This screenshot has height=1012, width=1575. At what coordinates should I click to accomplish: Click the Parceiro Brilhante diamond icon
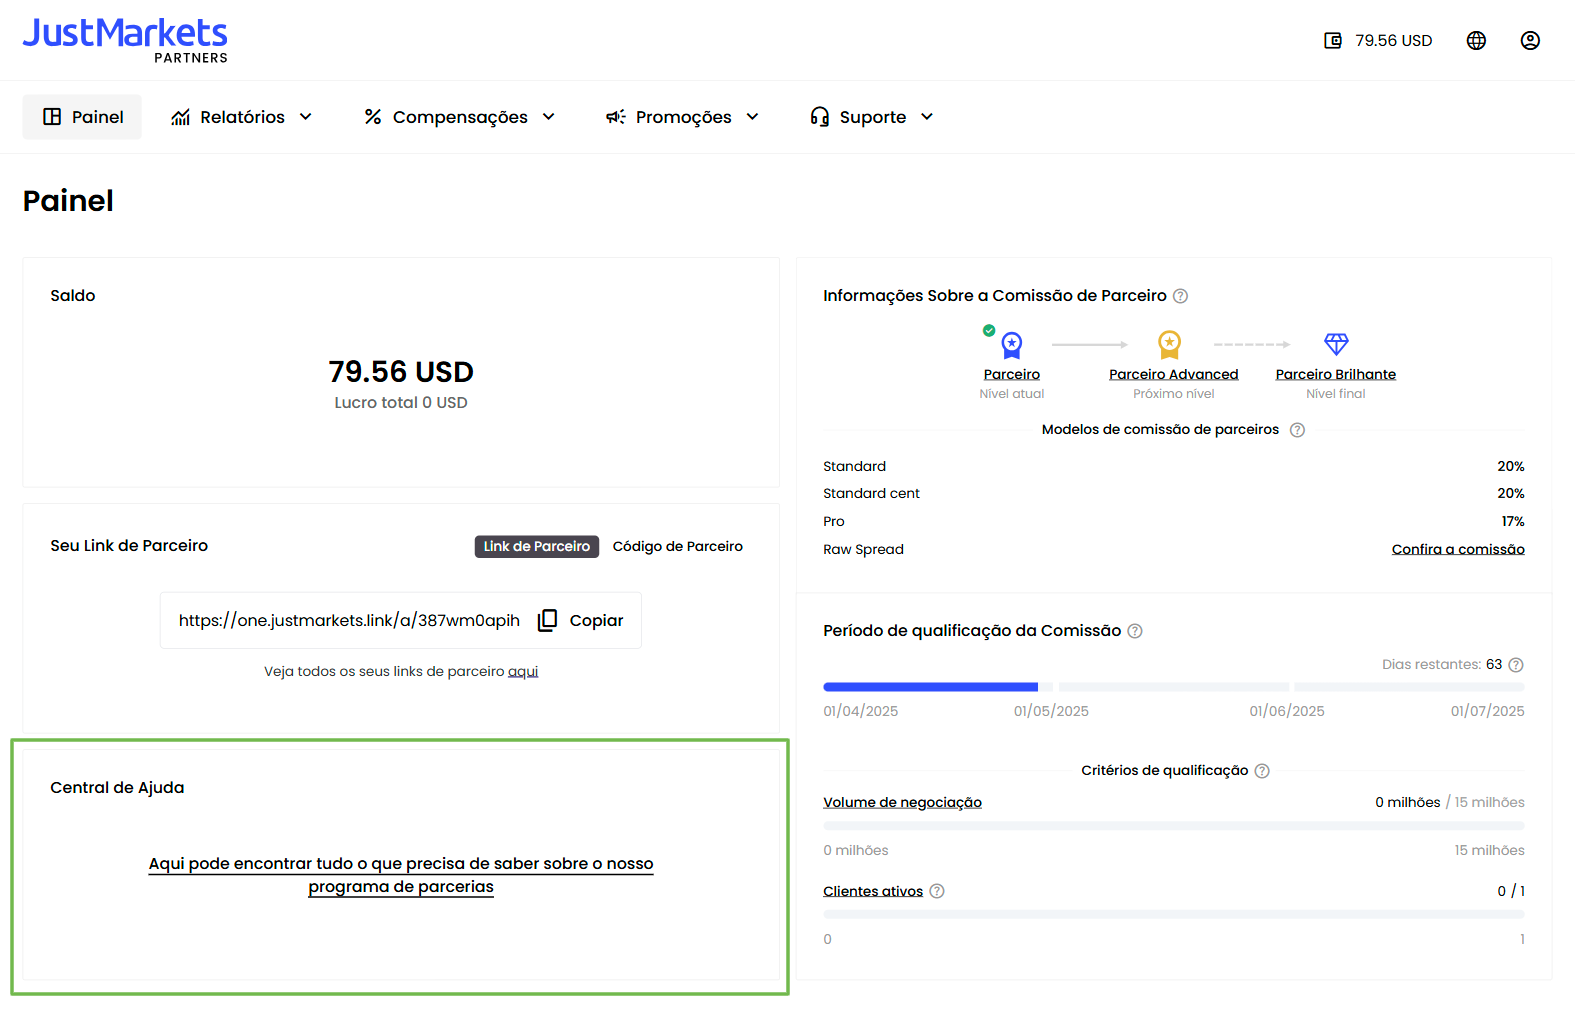click(1336, 344)
